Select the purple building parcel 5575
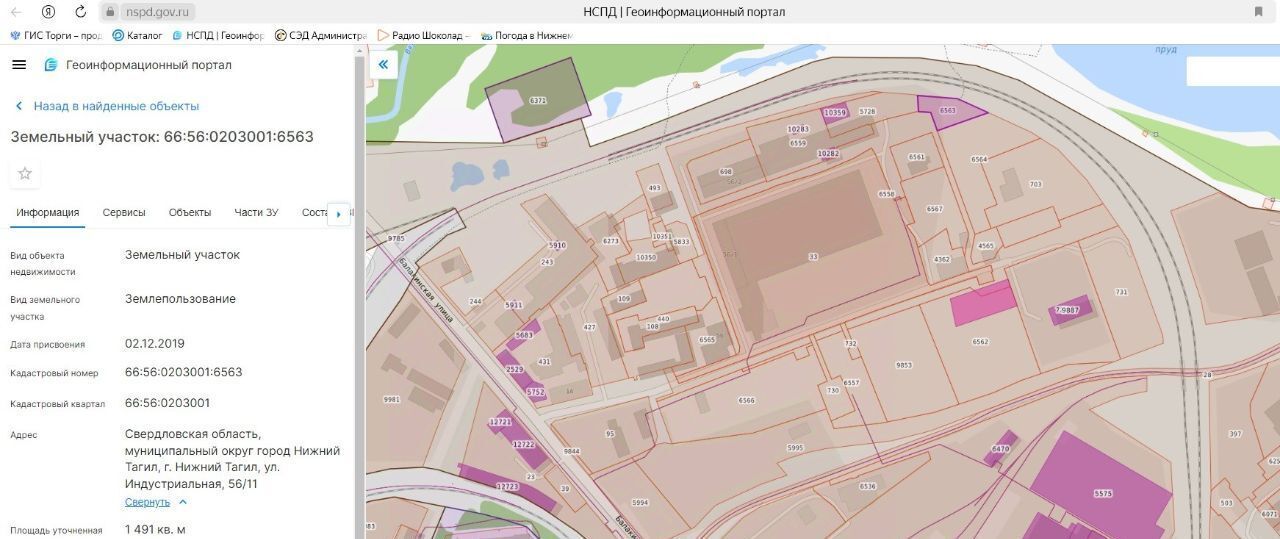Viewport: 1280px width, 539px height. (1103, 493)
